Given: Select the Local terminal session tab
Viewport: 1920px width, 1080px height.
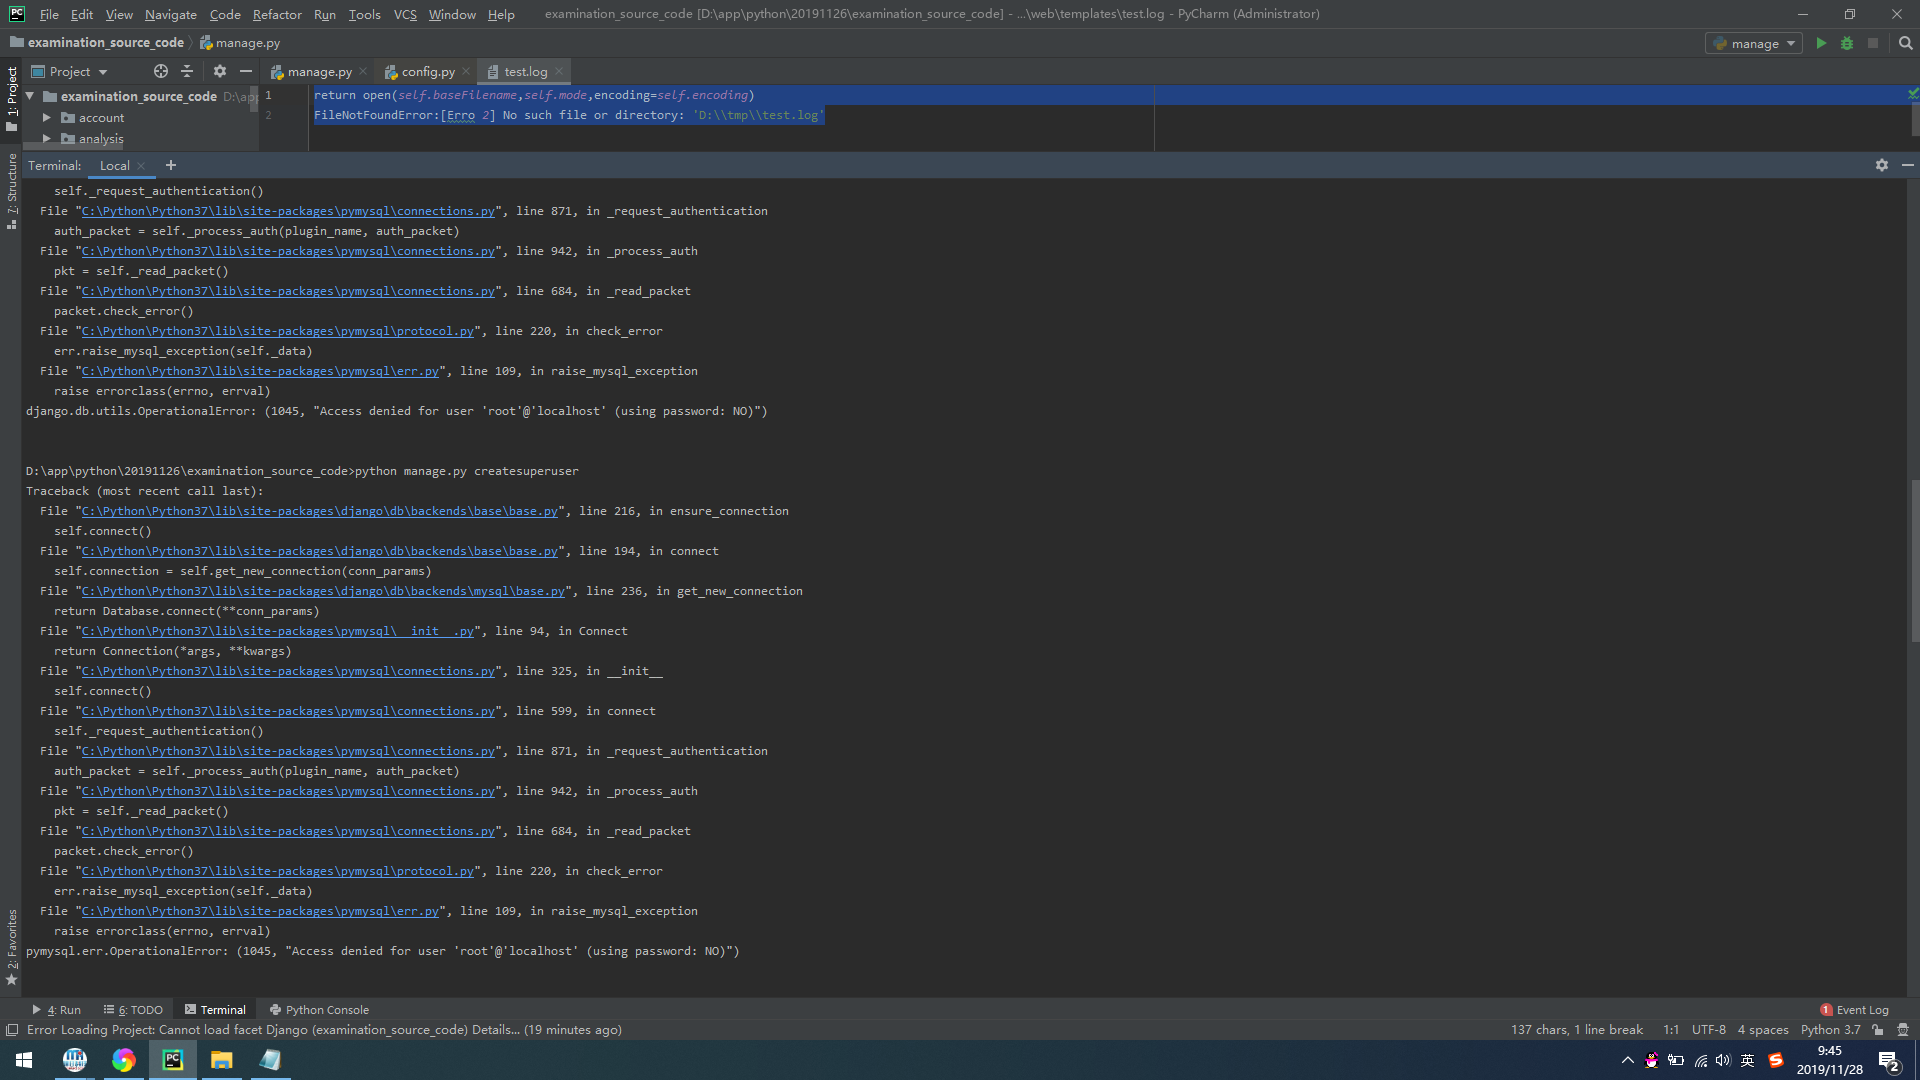Looking at the screenshot, I should pos(115,165).
